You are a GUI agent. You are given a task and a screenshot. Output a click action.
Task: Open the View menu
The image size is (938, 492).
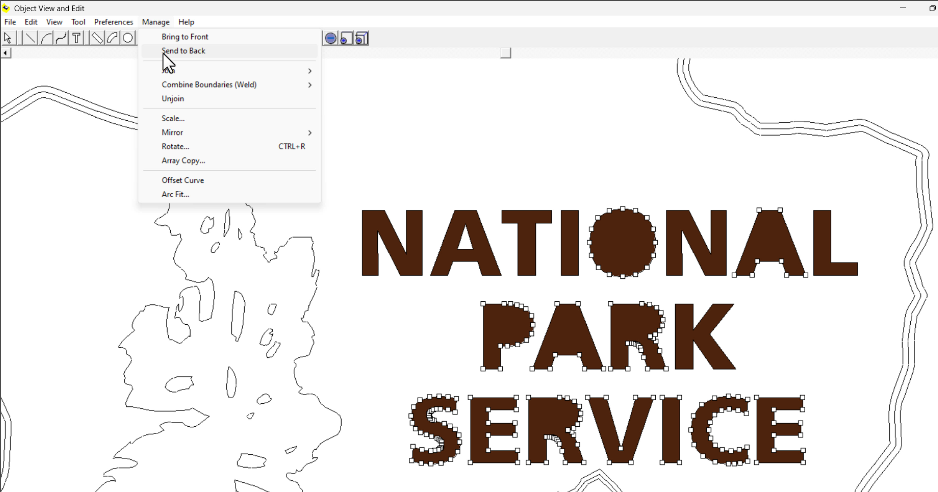click(54, 22)
